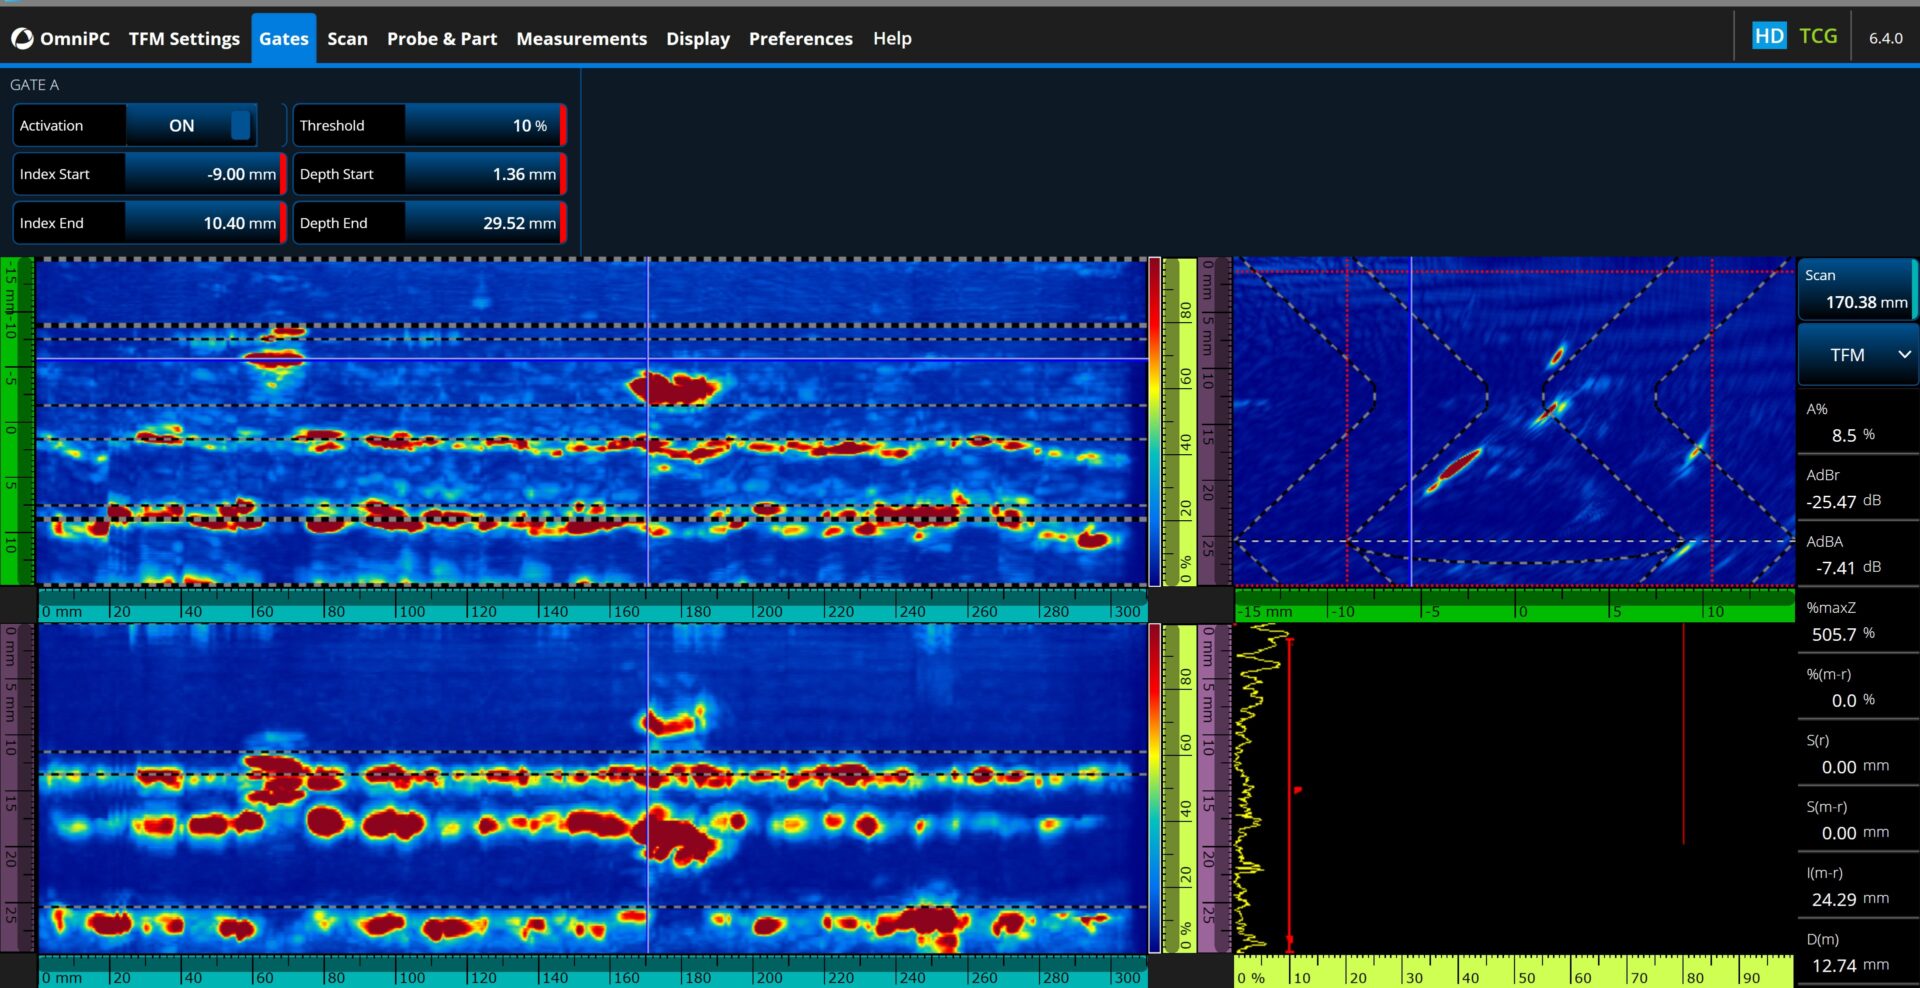Click the OmniPC logo icon
The image size is (1920, 988).
click(22, 39)
